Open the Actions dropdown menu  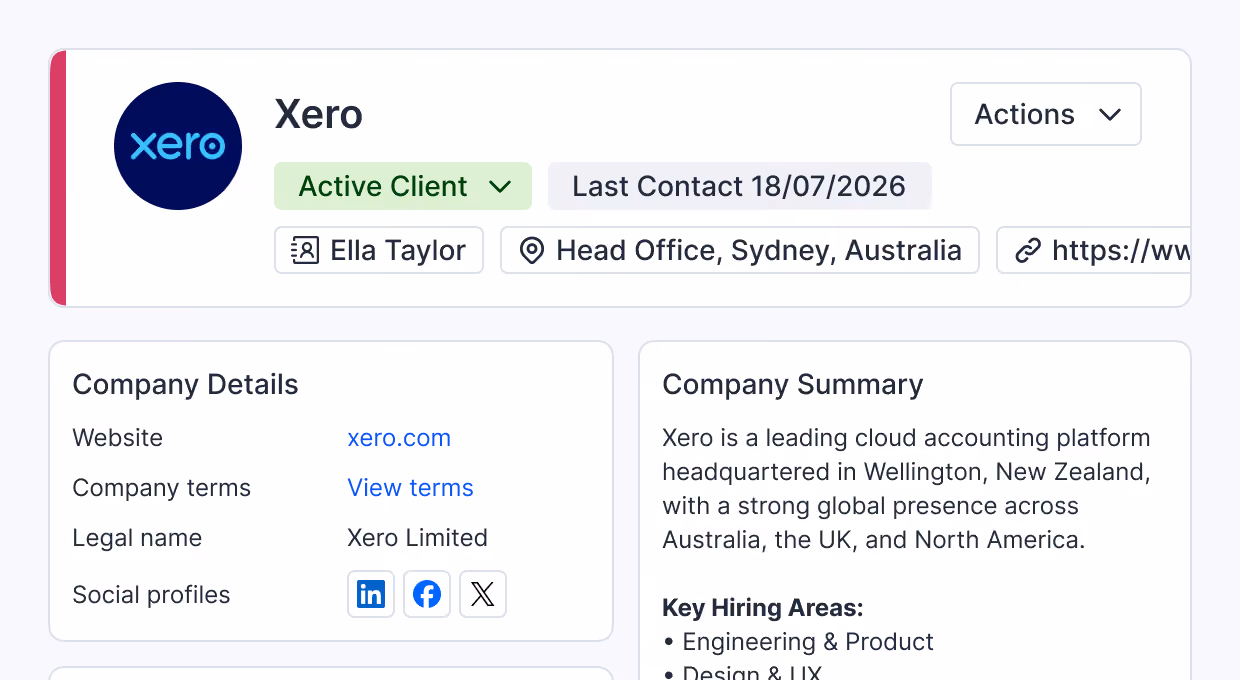click(1046, 114)
